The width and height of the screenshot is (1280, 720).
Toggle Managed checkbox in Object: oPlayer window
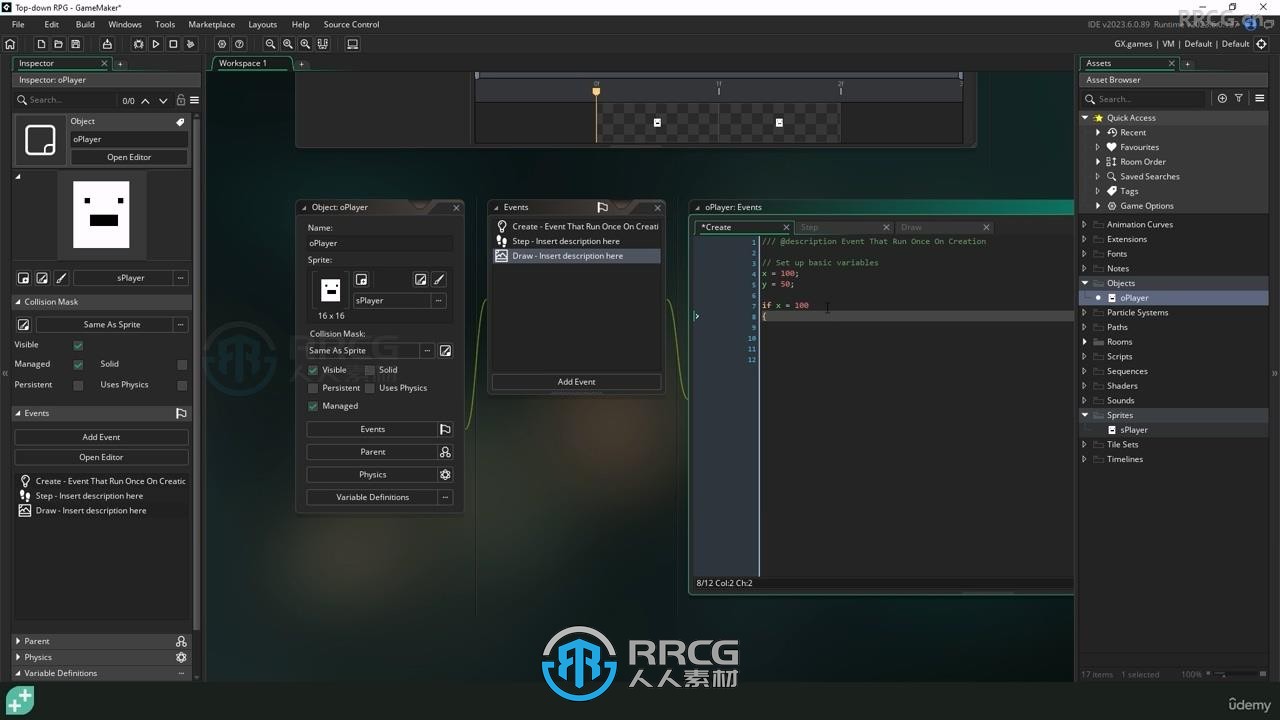coord(313,406)
